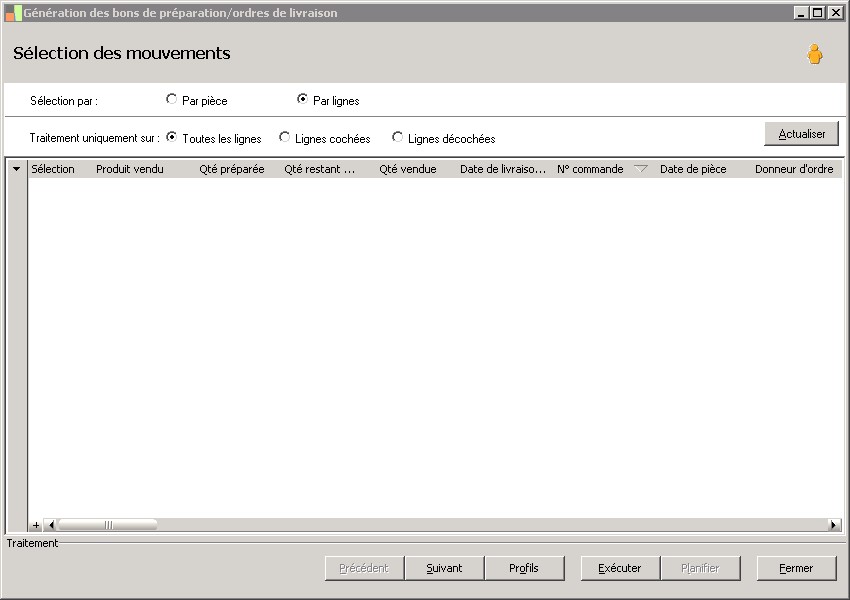The width and height of the screenshot is (850, 600).
Task: Close the window with the X
Action: click(x=836, y=12)
